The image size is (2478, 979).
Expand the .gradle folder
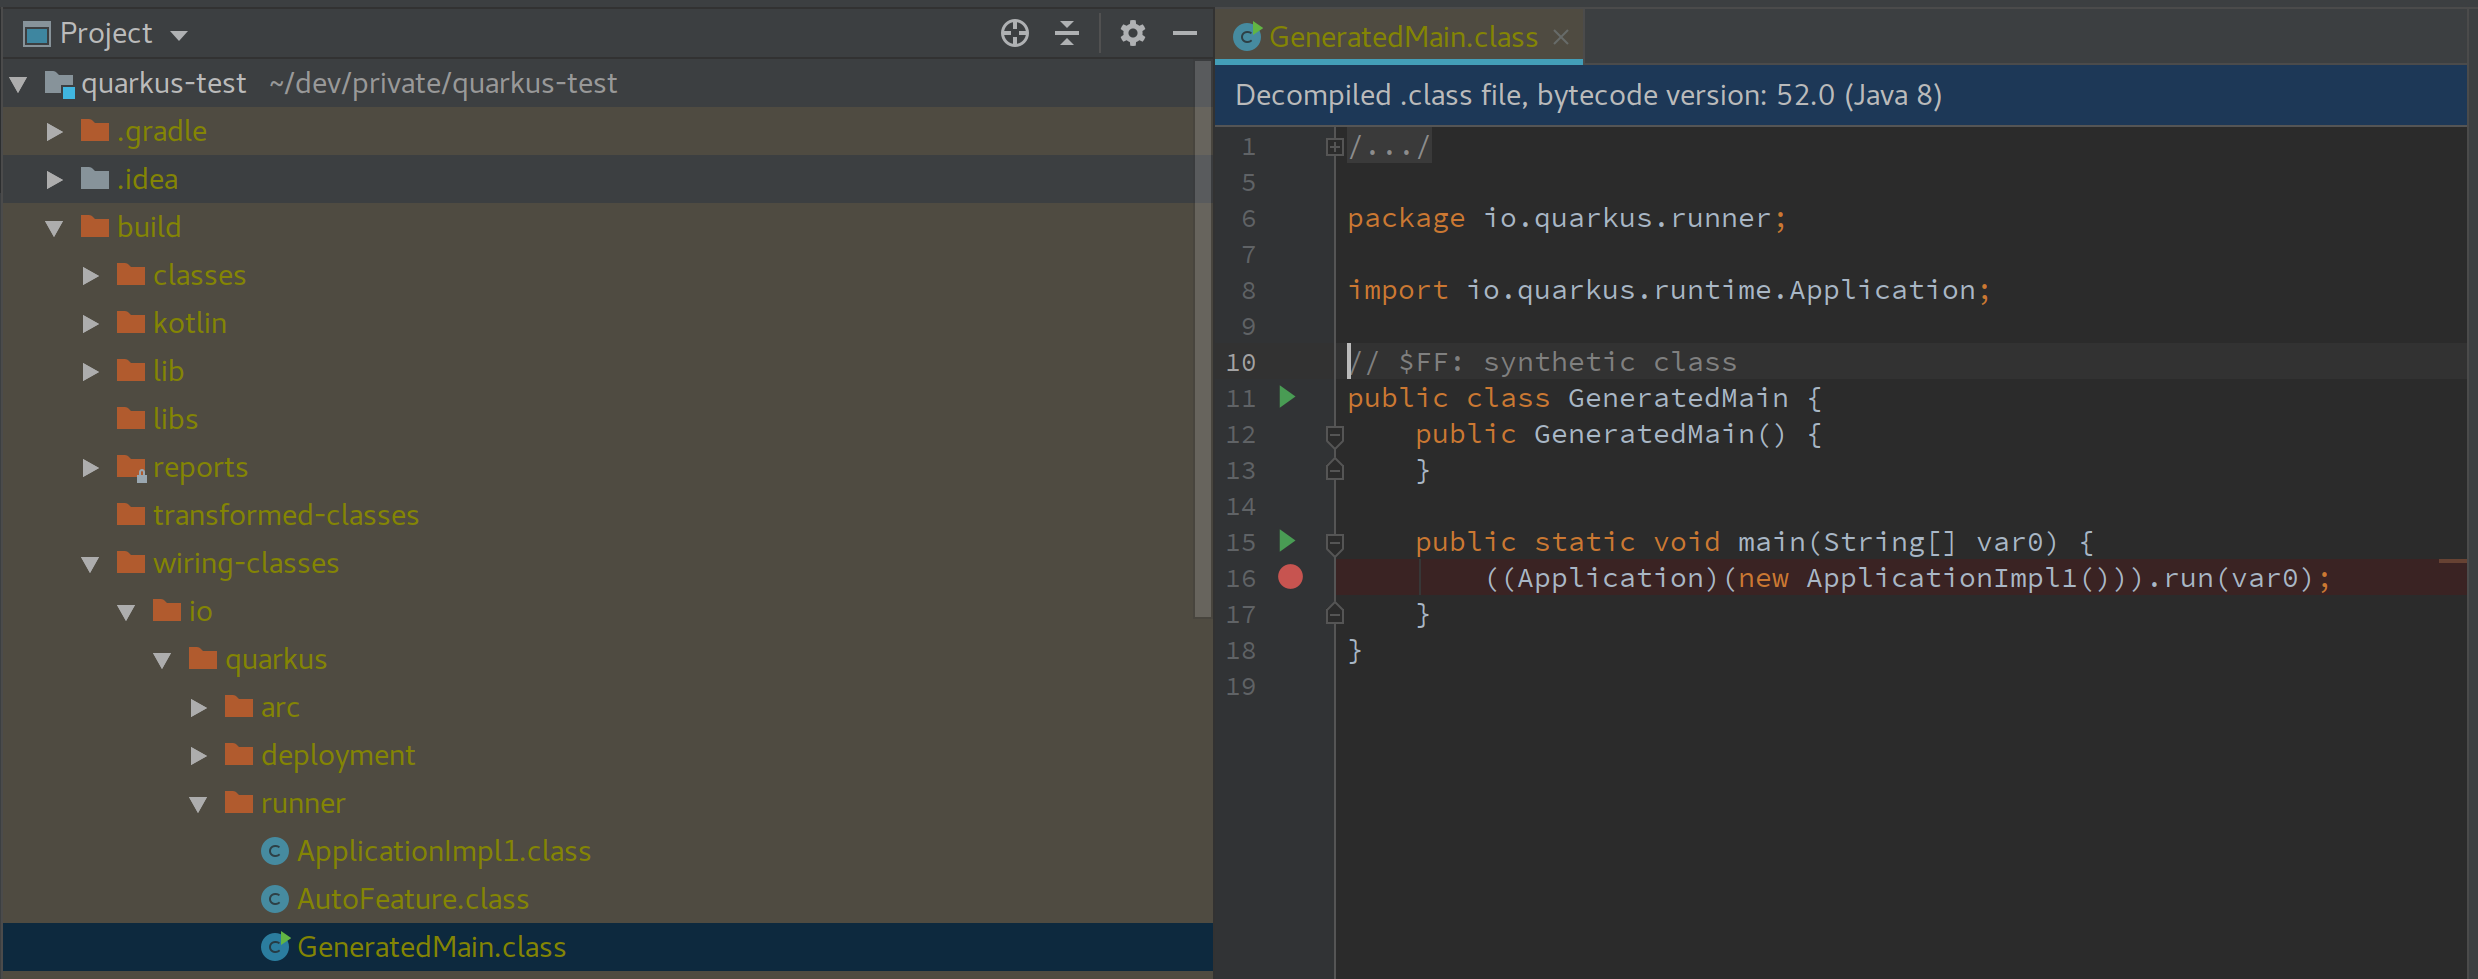point(55,132)
